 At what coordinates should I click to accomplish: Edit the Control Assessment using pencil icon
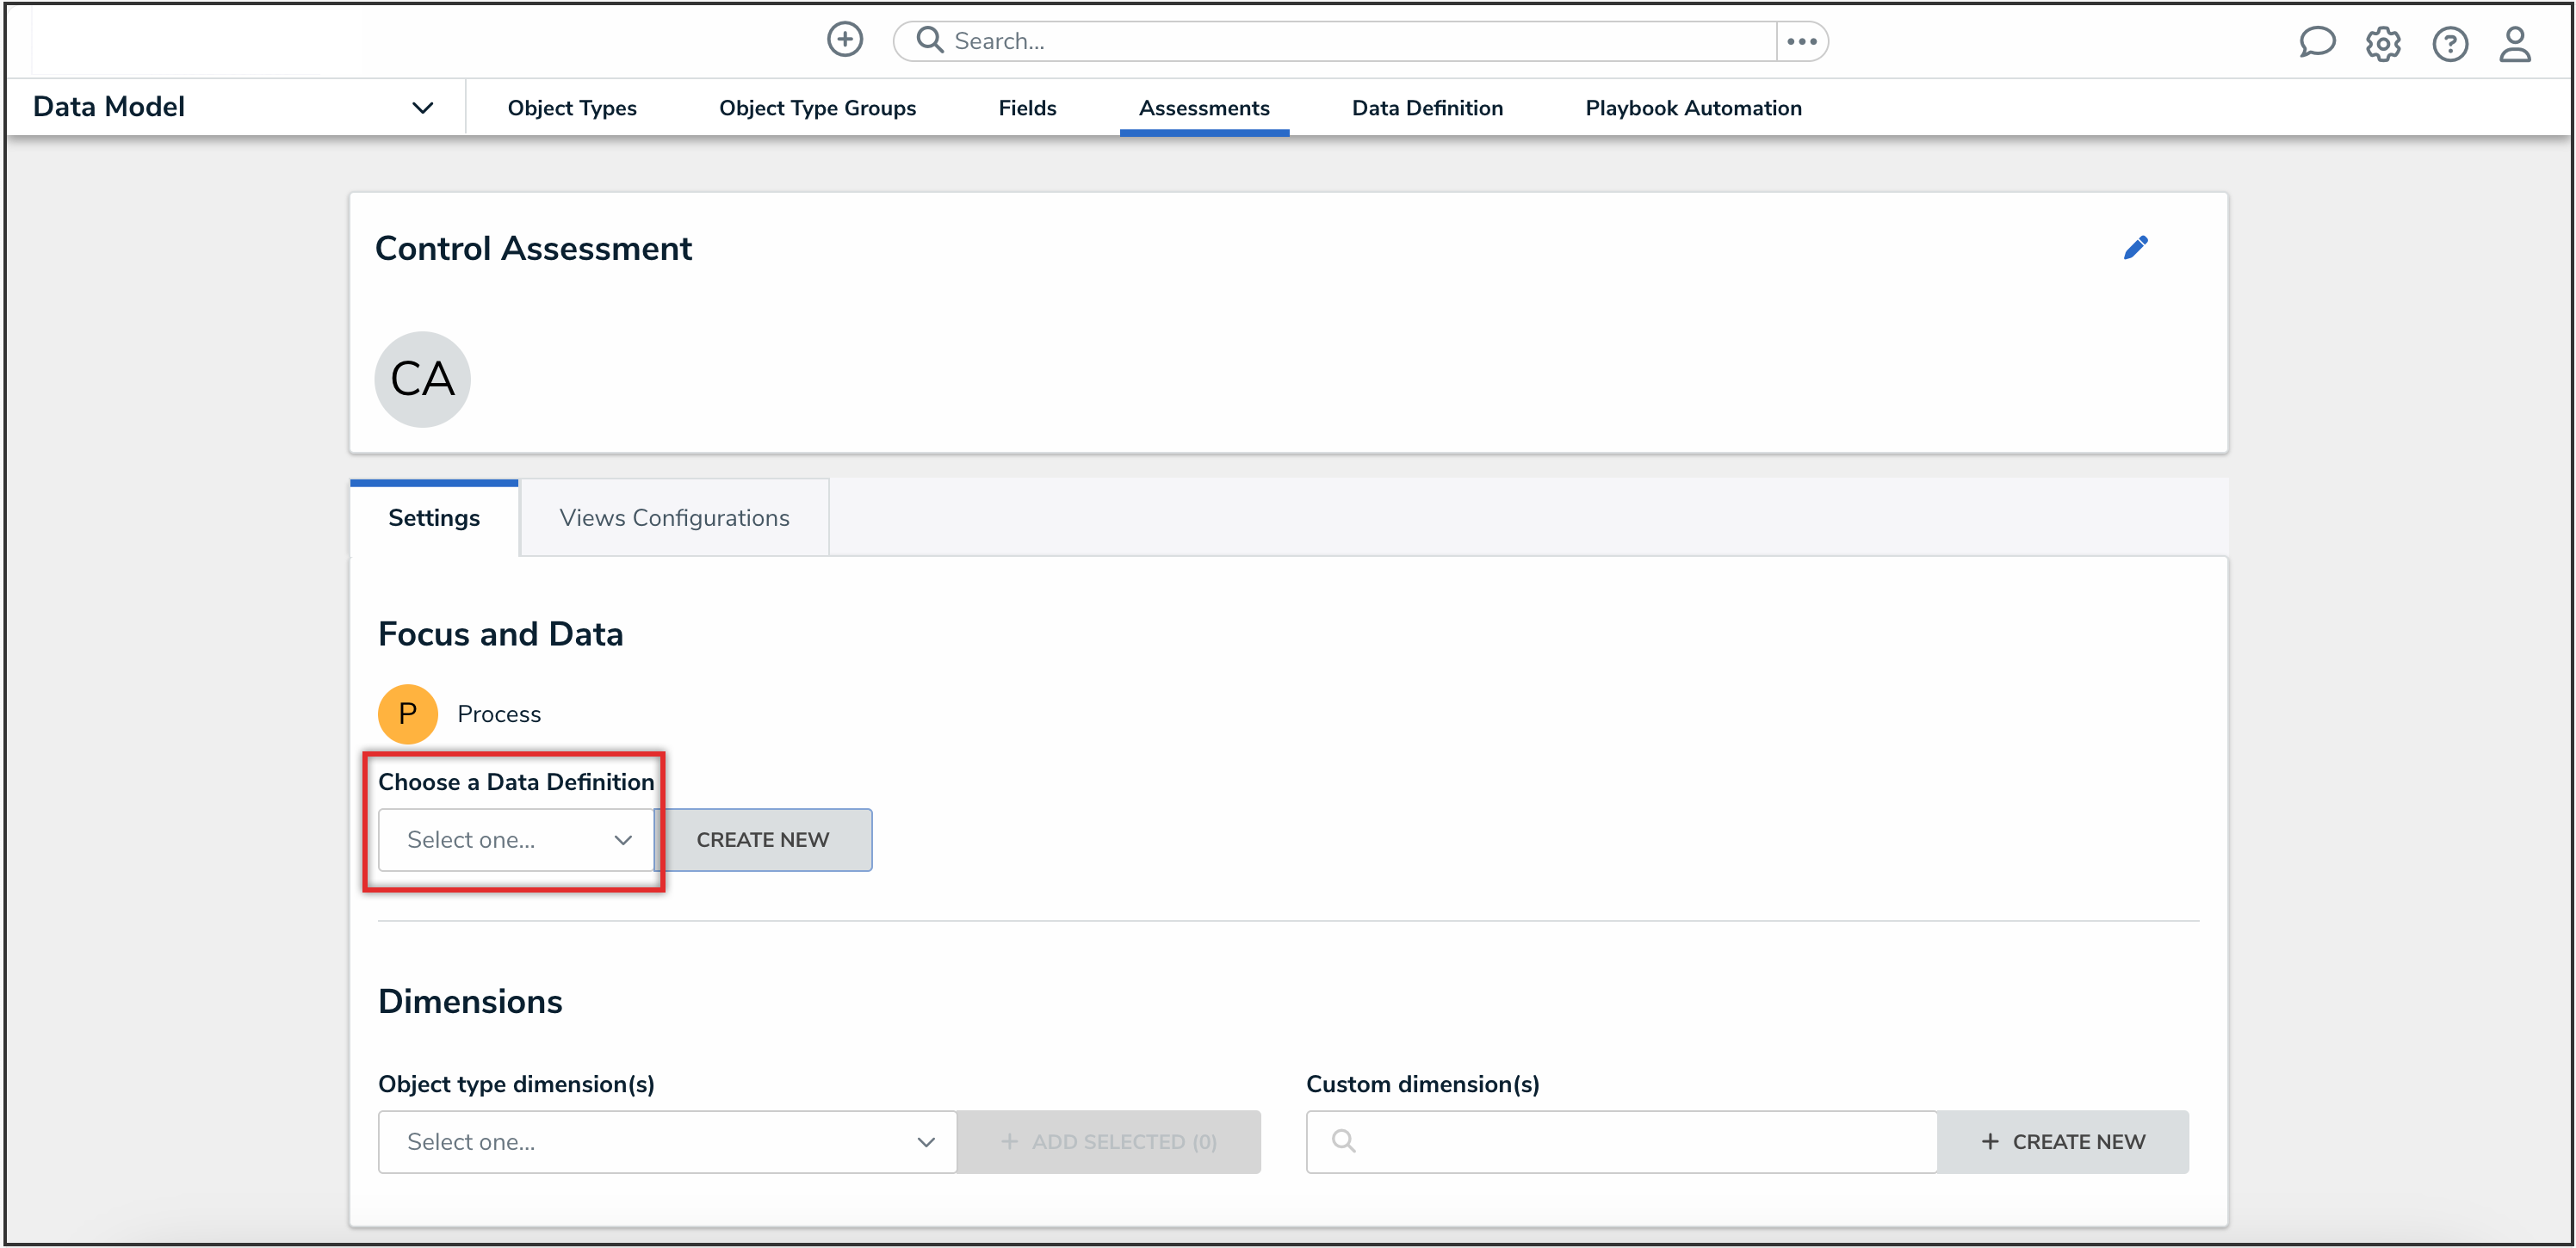(x=2137, y=247)
